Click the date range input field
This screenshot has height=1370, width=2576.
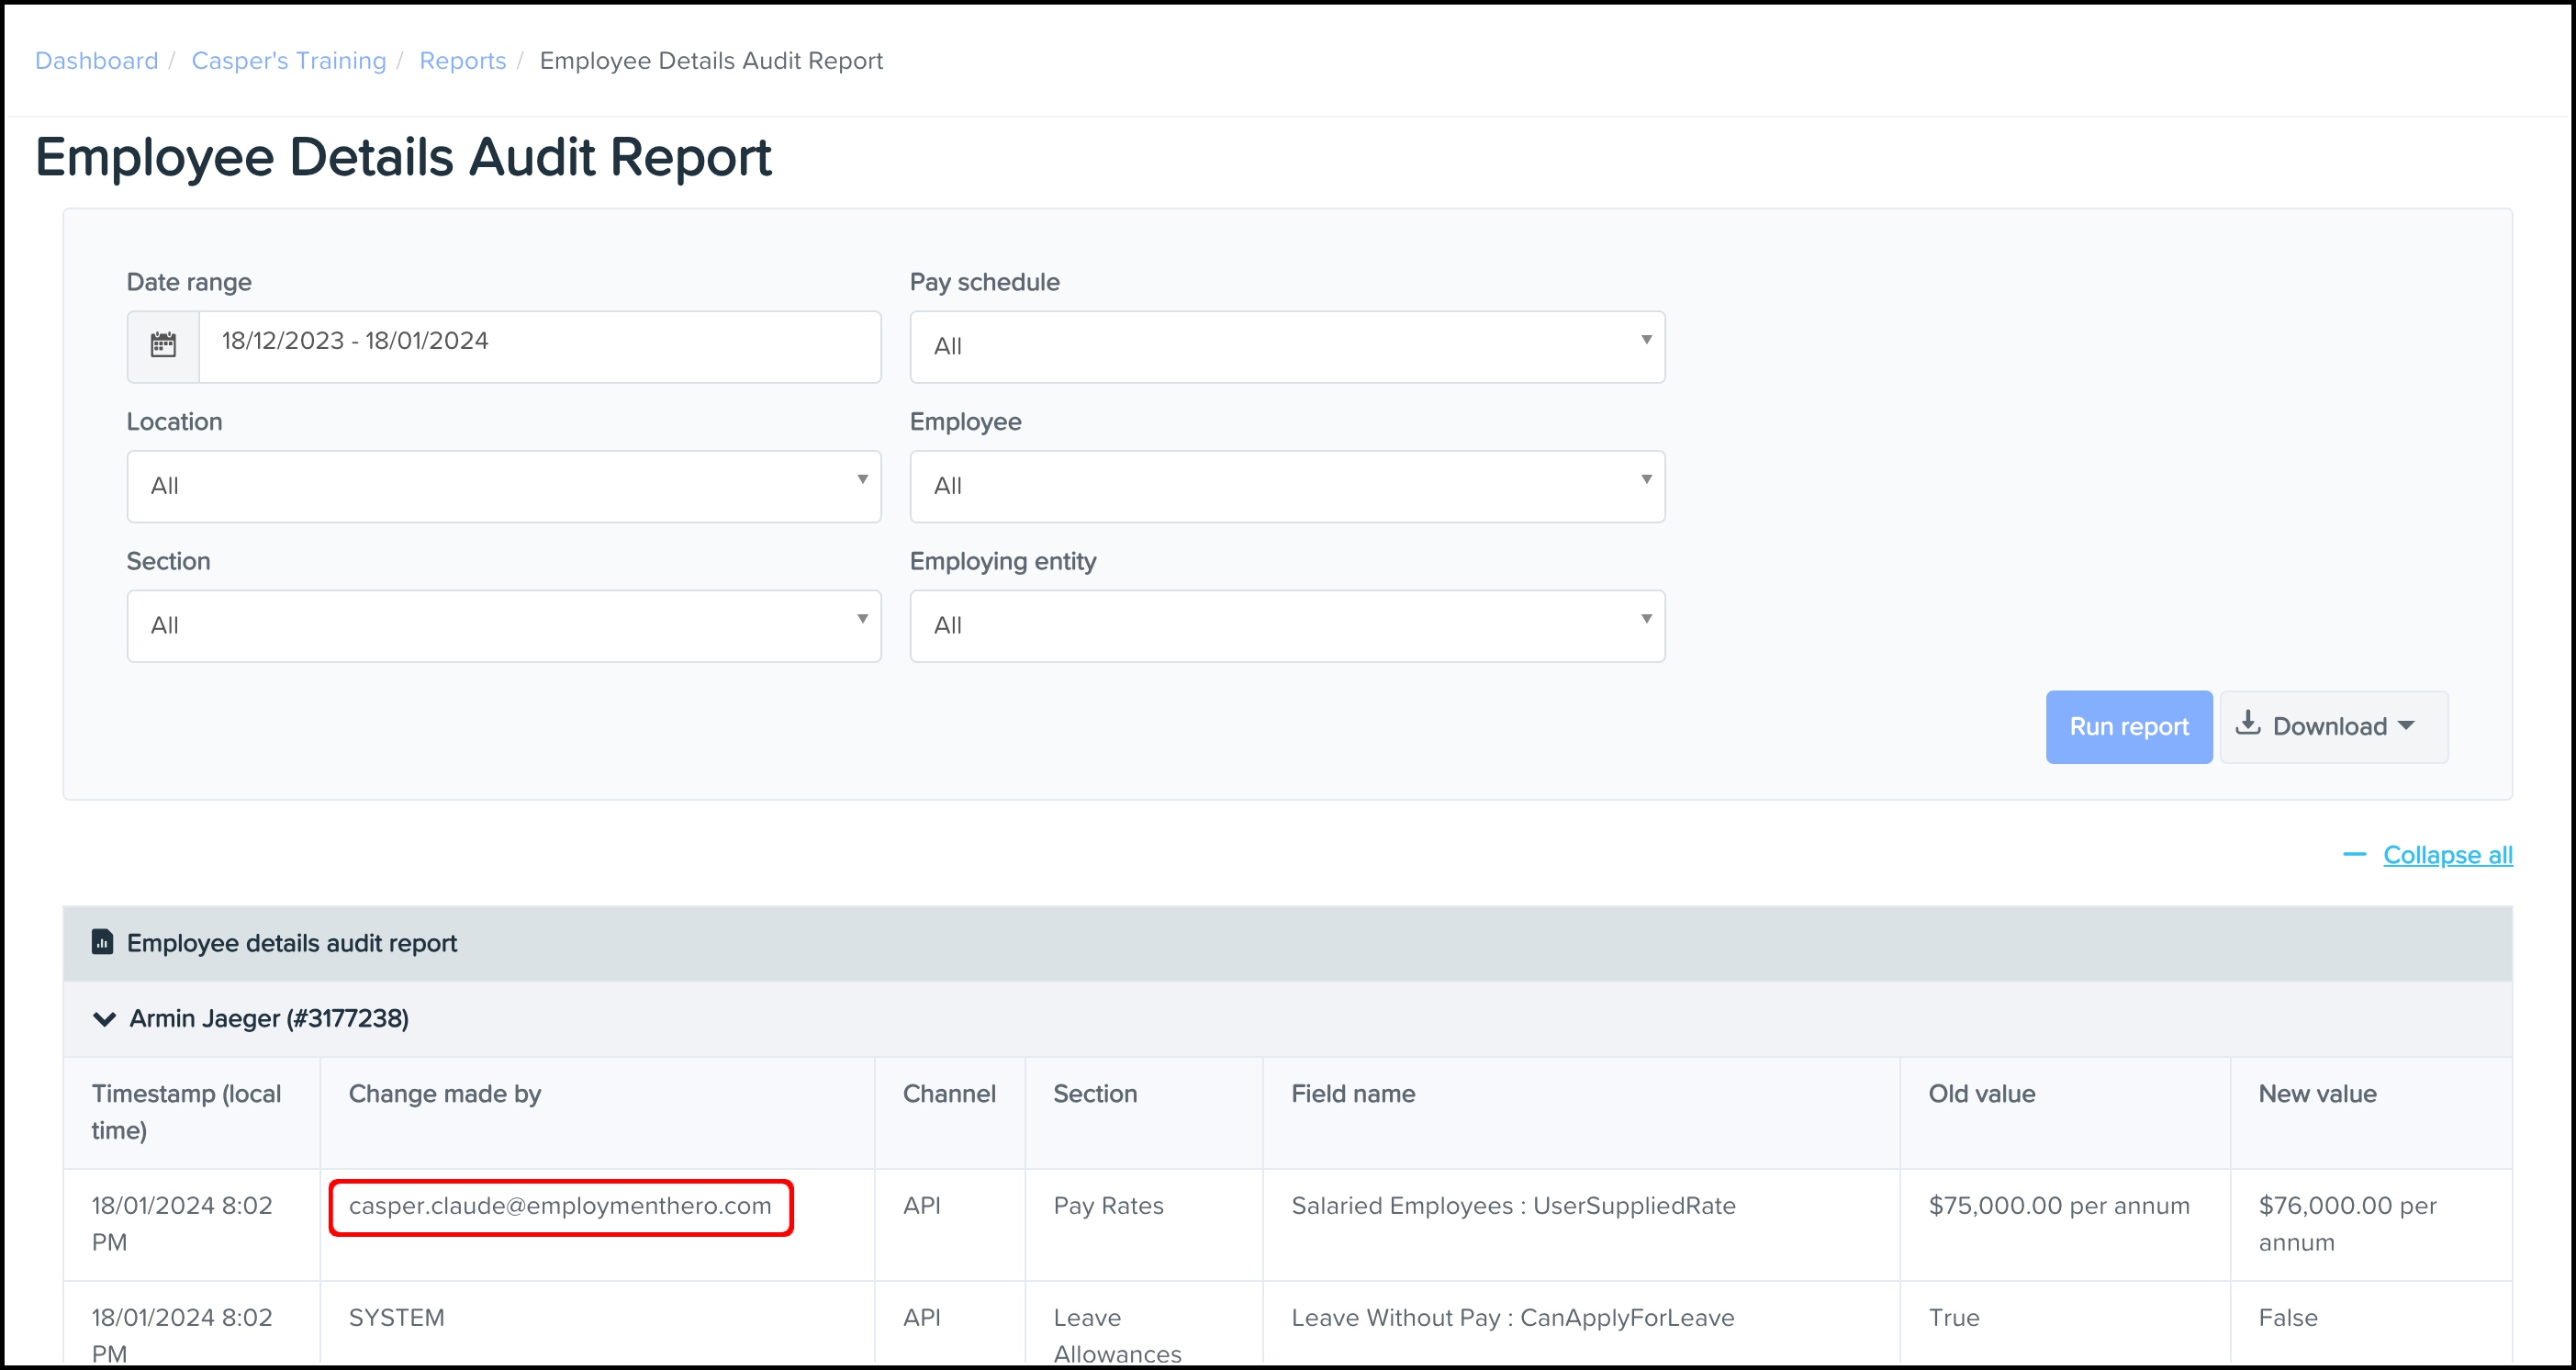click(540, 346)
